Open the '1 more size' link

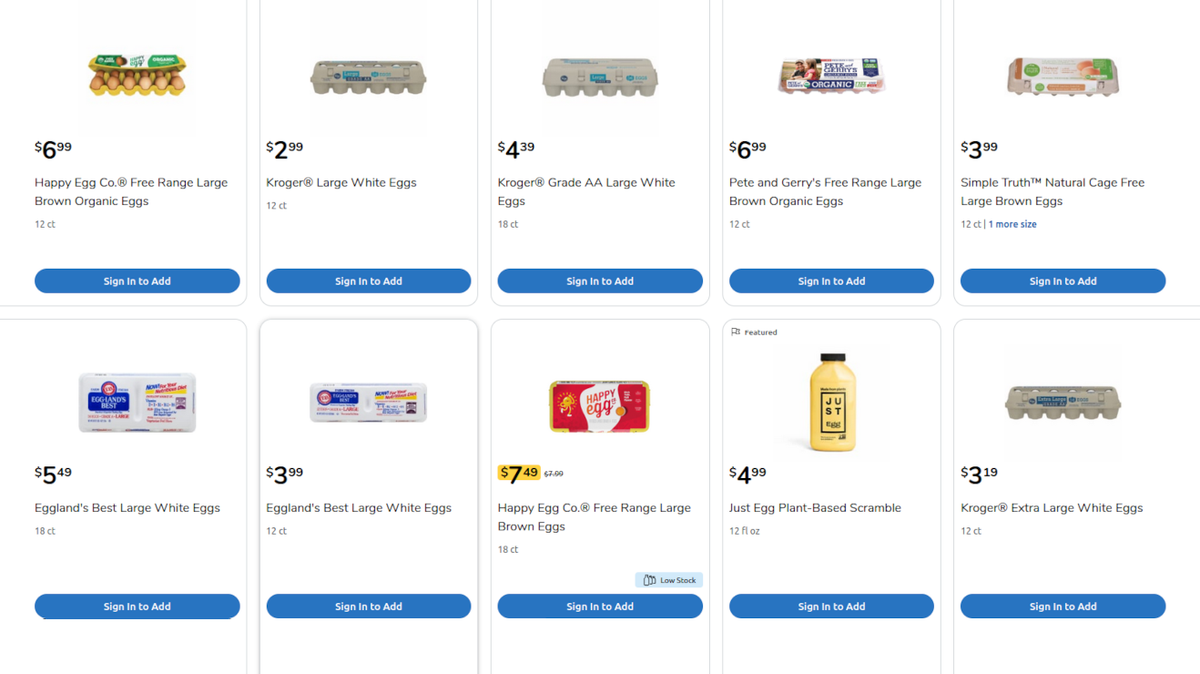point(1013,225)
